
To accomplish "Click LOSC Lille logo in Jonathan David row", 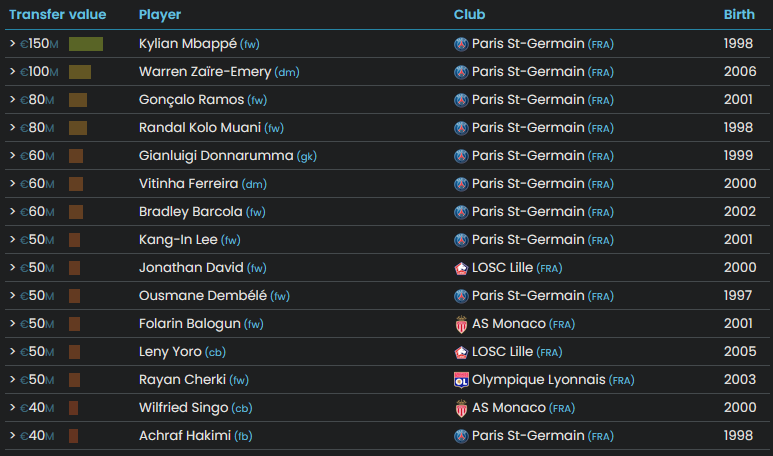I will point(461,268).
